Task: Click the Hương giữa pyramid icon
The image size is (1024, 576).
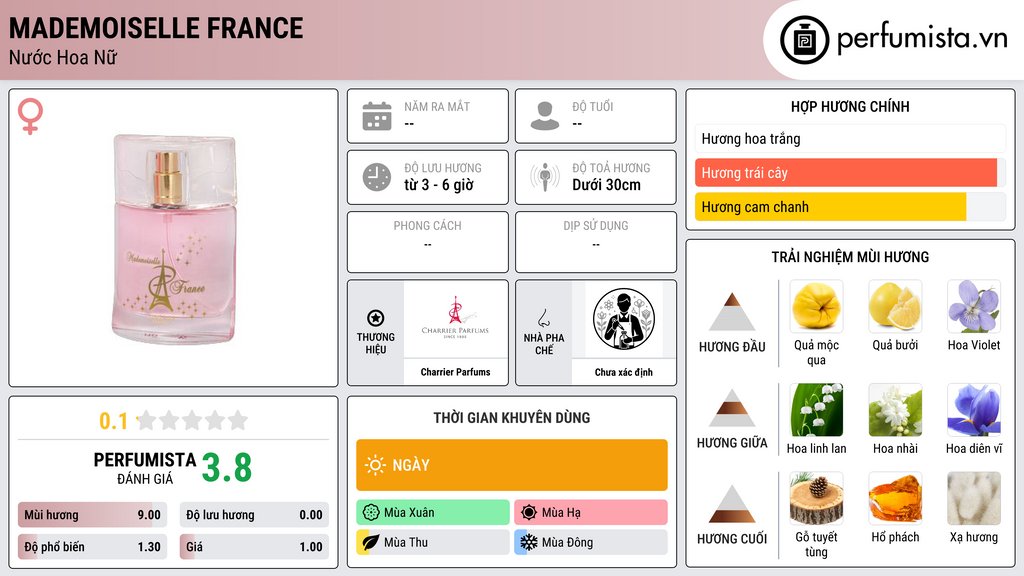Action: (732, 408)
